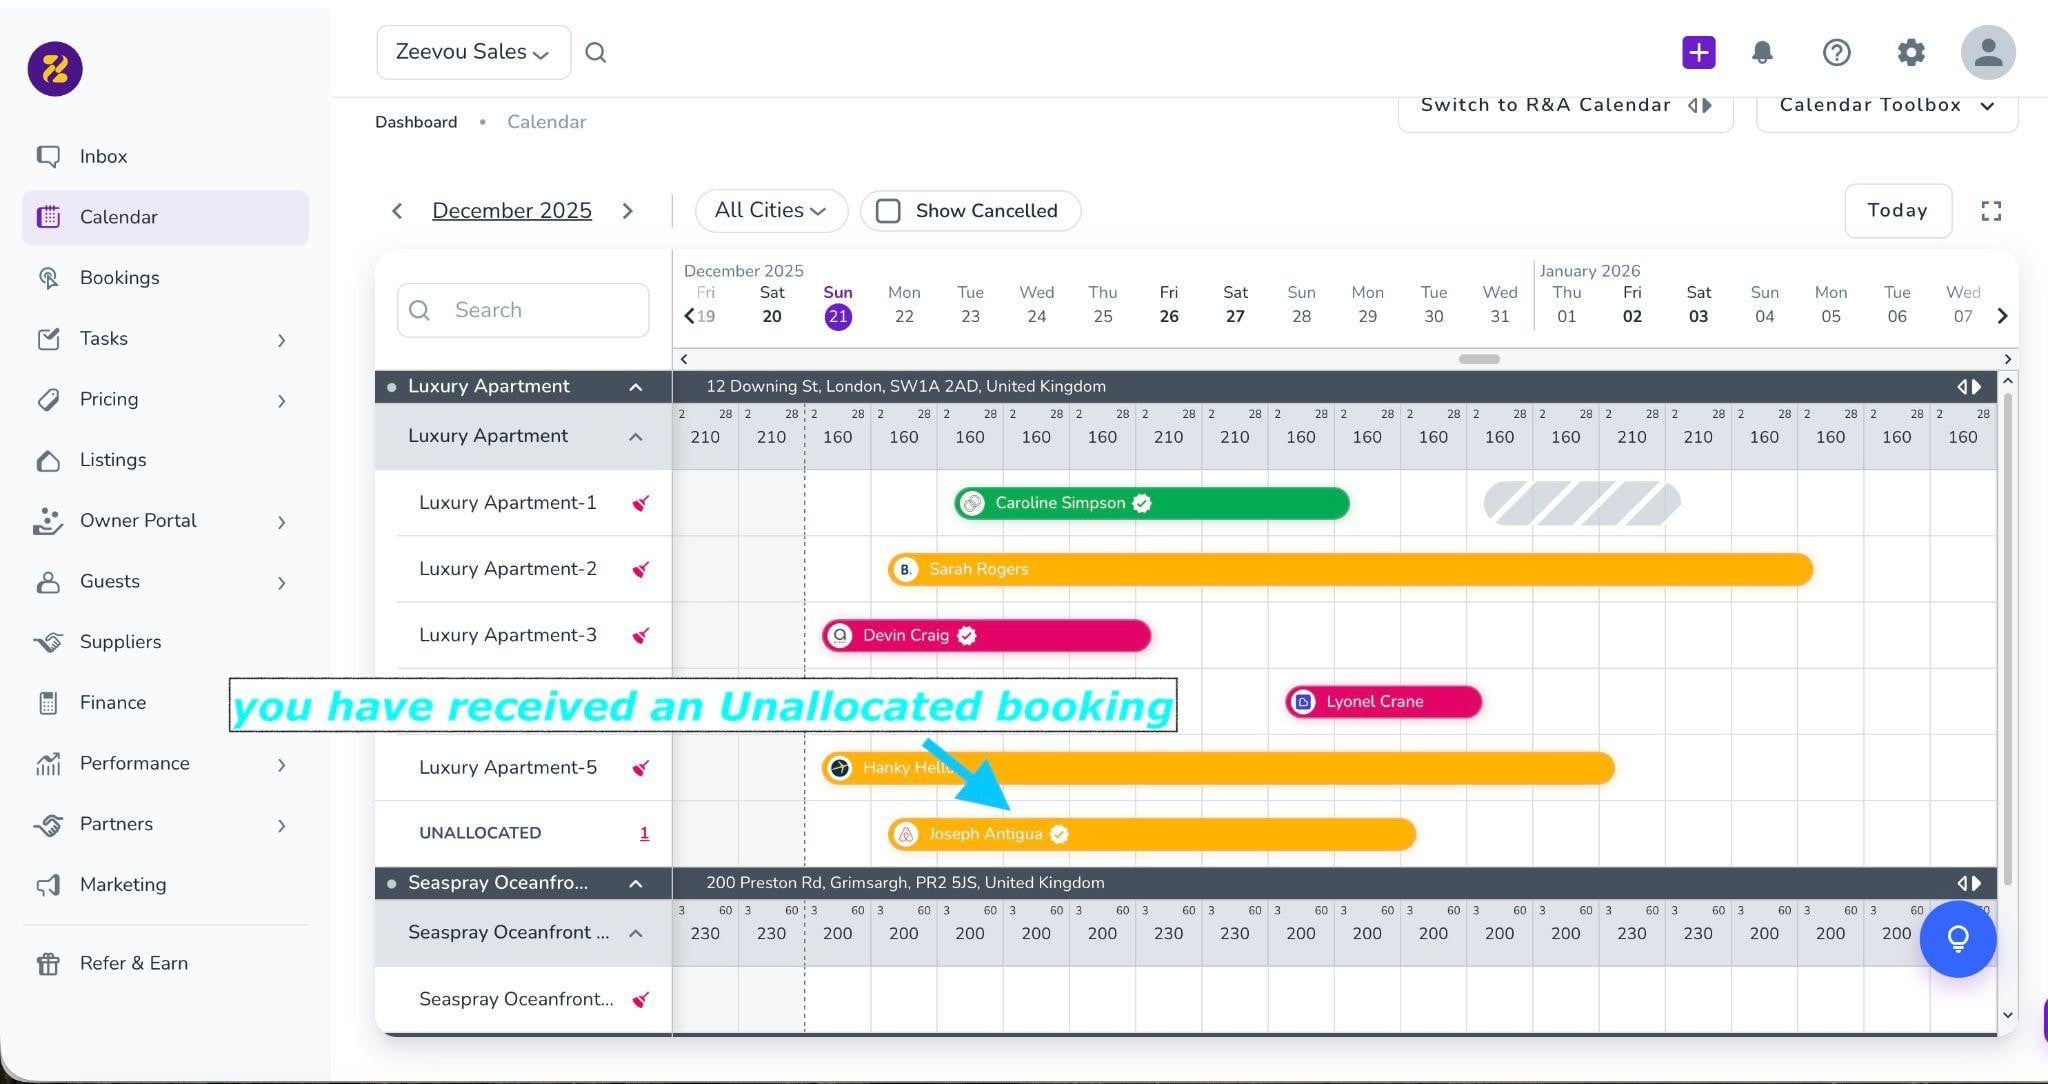Open the blue lightbulb tips button
The width and height of the screenshot is (2048, 1084).
pos(1957,939)
